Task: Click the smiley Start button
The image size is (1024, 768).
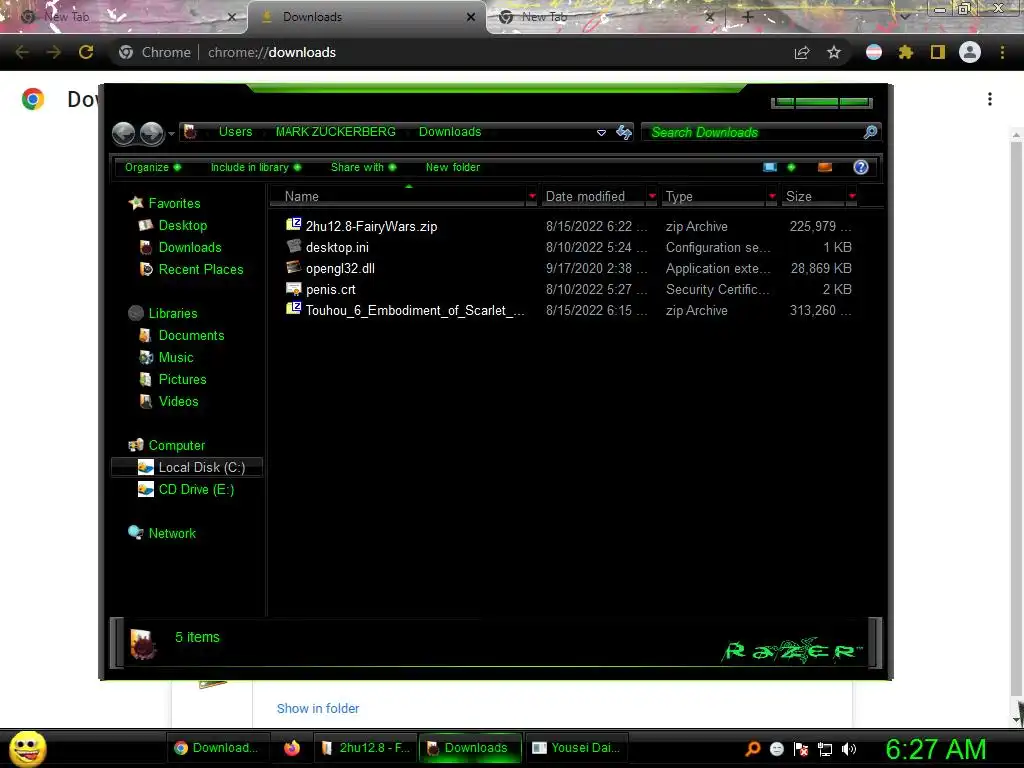Action: [x=27, y=748]
